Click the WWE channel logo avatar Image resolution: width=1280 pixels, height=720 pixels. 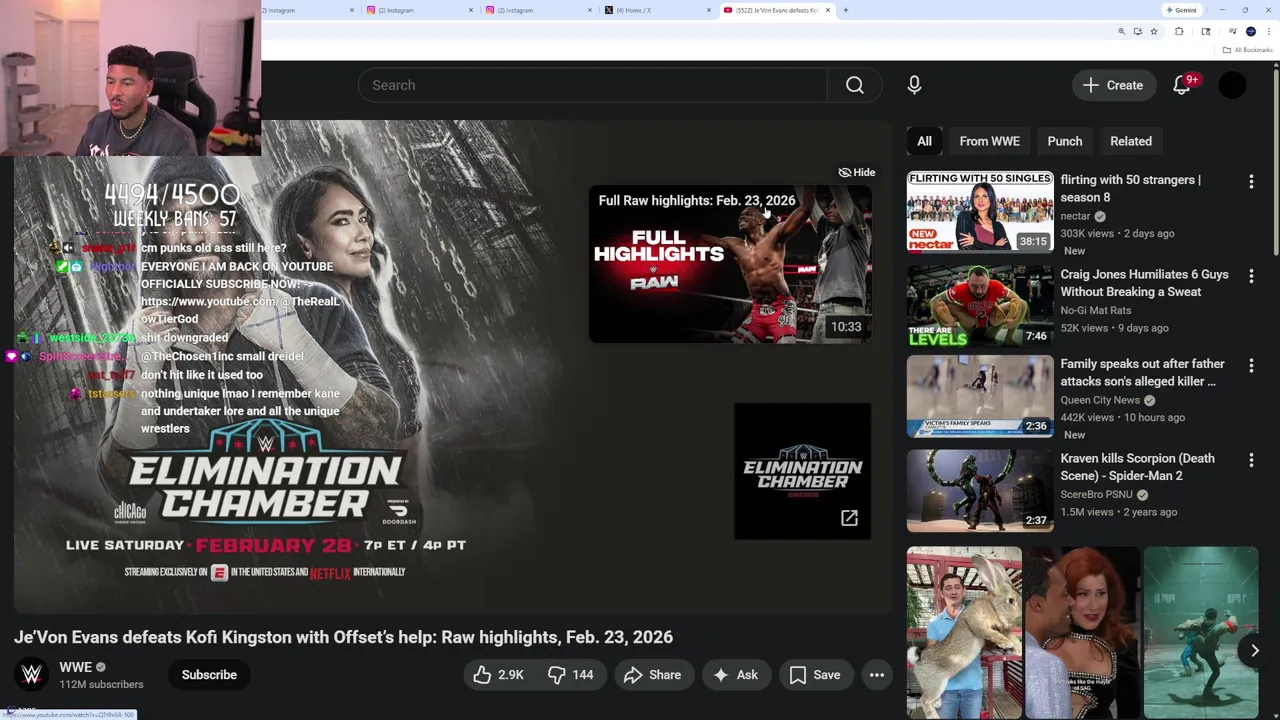point(32,675)
